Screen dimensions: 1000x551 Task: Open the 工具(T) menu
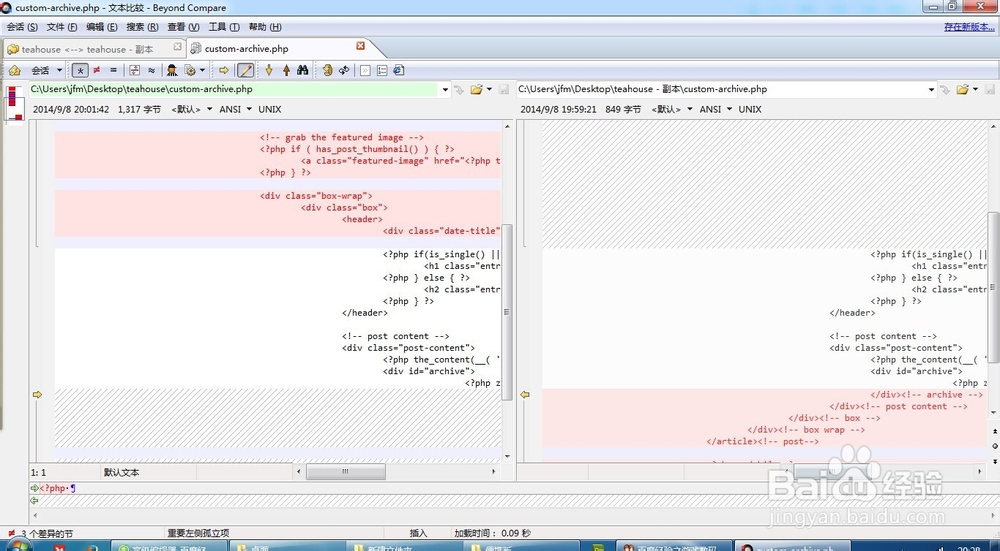[x=224, y=27]
